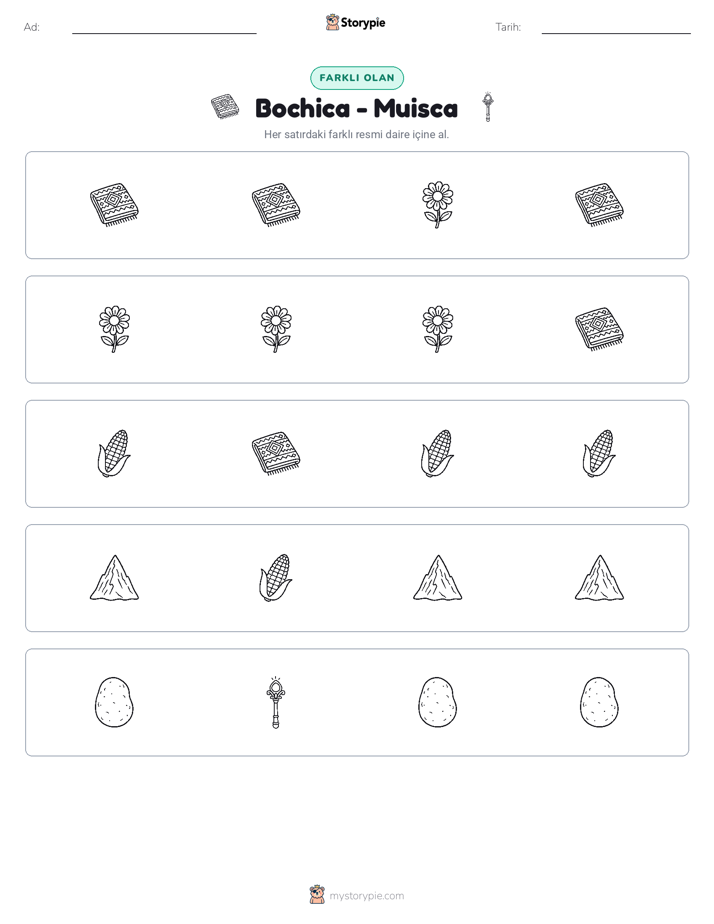714x924 pixels.
Task: Click the last mountain in the fourth row
Action: pos(599,578)
